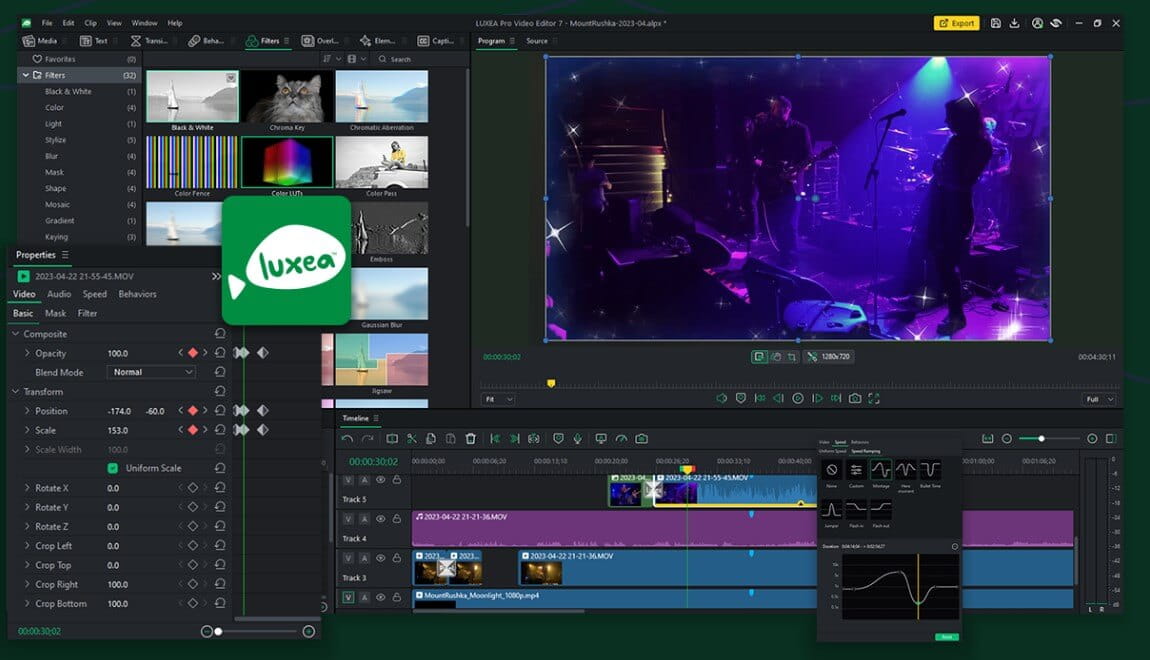The width and height of the screenshot is (1150, 660).
Task: Open the Fit zoom dropdown below preview
Action: [x=498, y=399]
